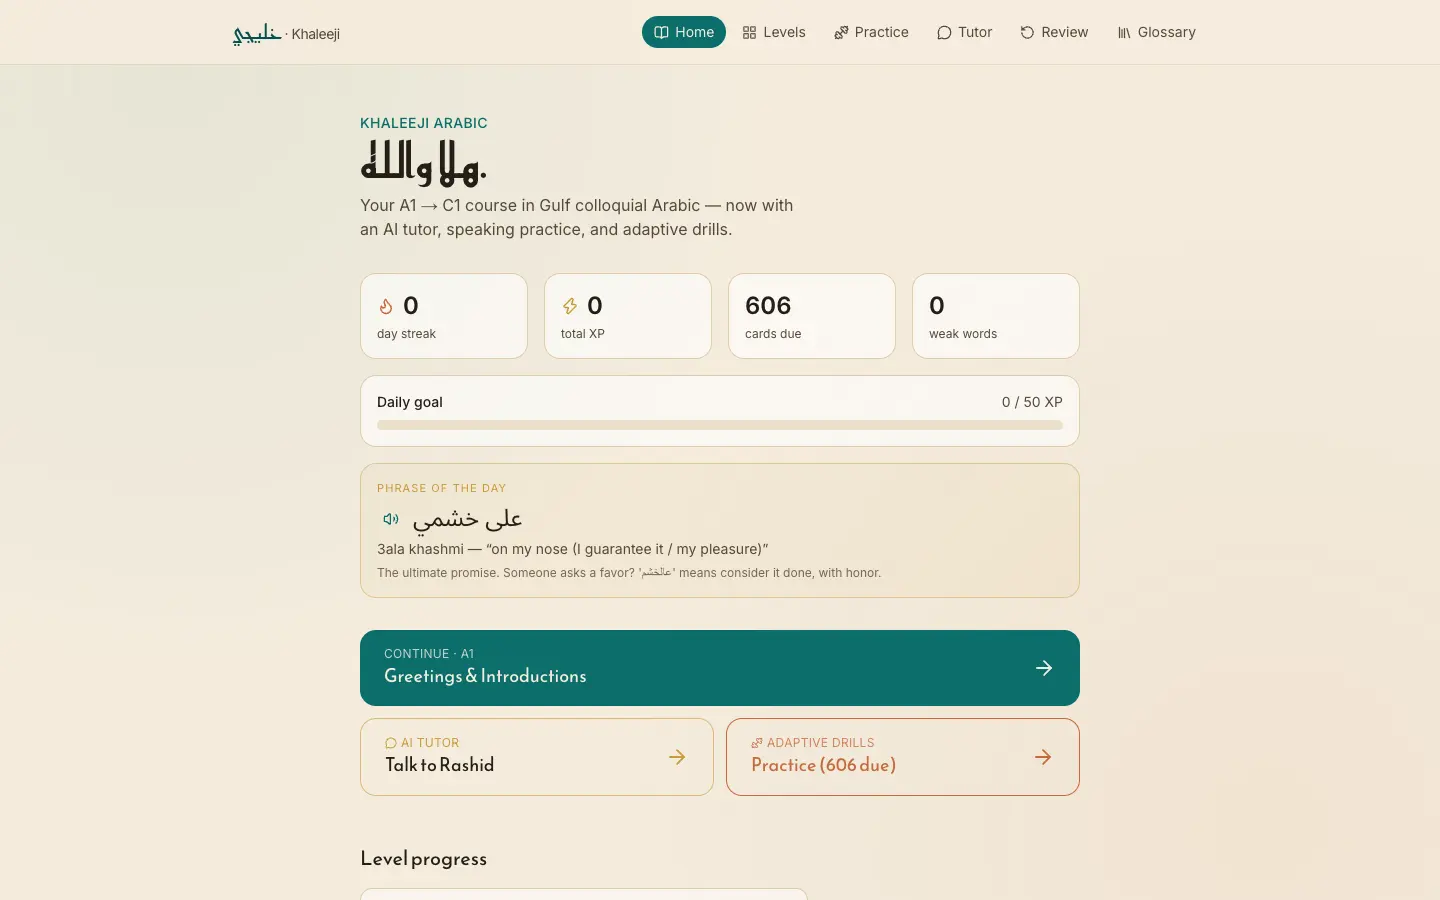Click the Daily goal progress bar
Viewport: 1440px width, 900px height.
pyautogui.click(x=720, y=425)
